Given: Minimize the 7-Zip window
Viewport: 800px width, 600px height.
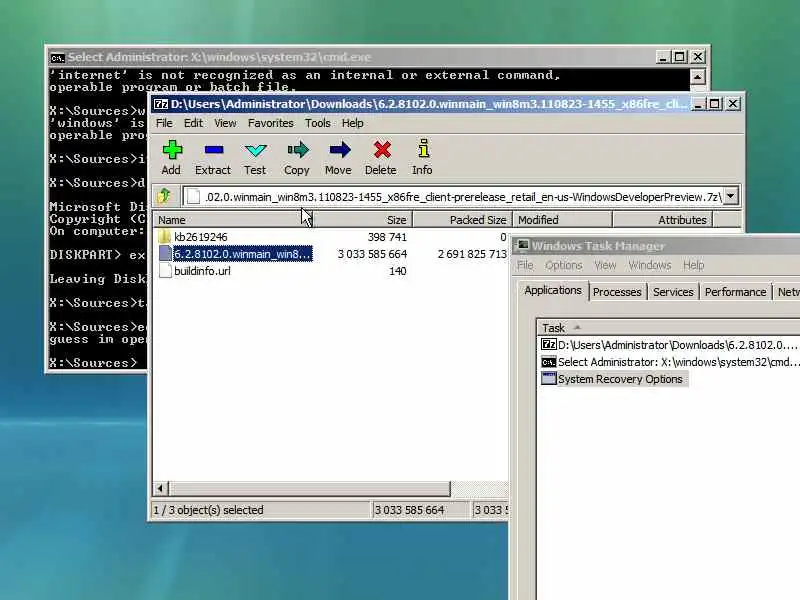Looking at the screenshot, I should 697,104.
